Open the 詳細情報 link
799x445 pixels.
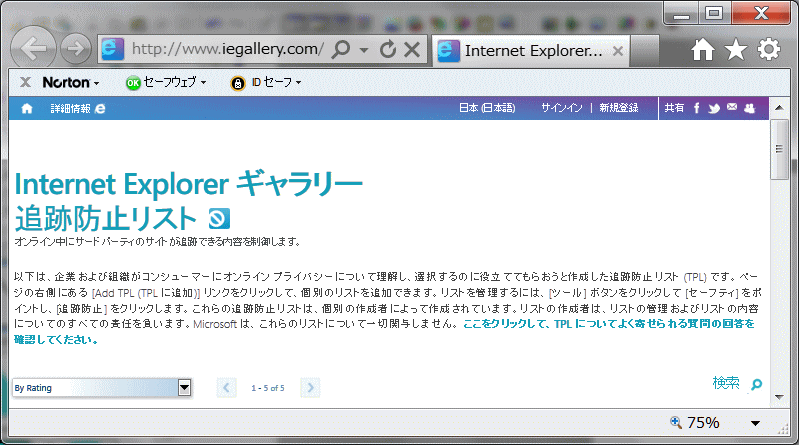pyautogui.click(x=77, y=108)
